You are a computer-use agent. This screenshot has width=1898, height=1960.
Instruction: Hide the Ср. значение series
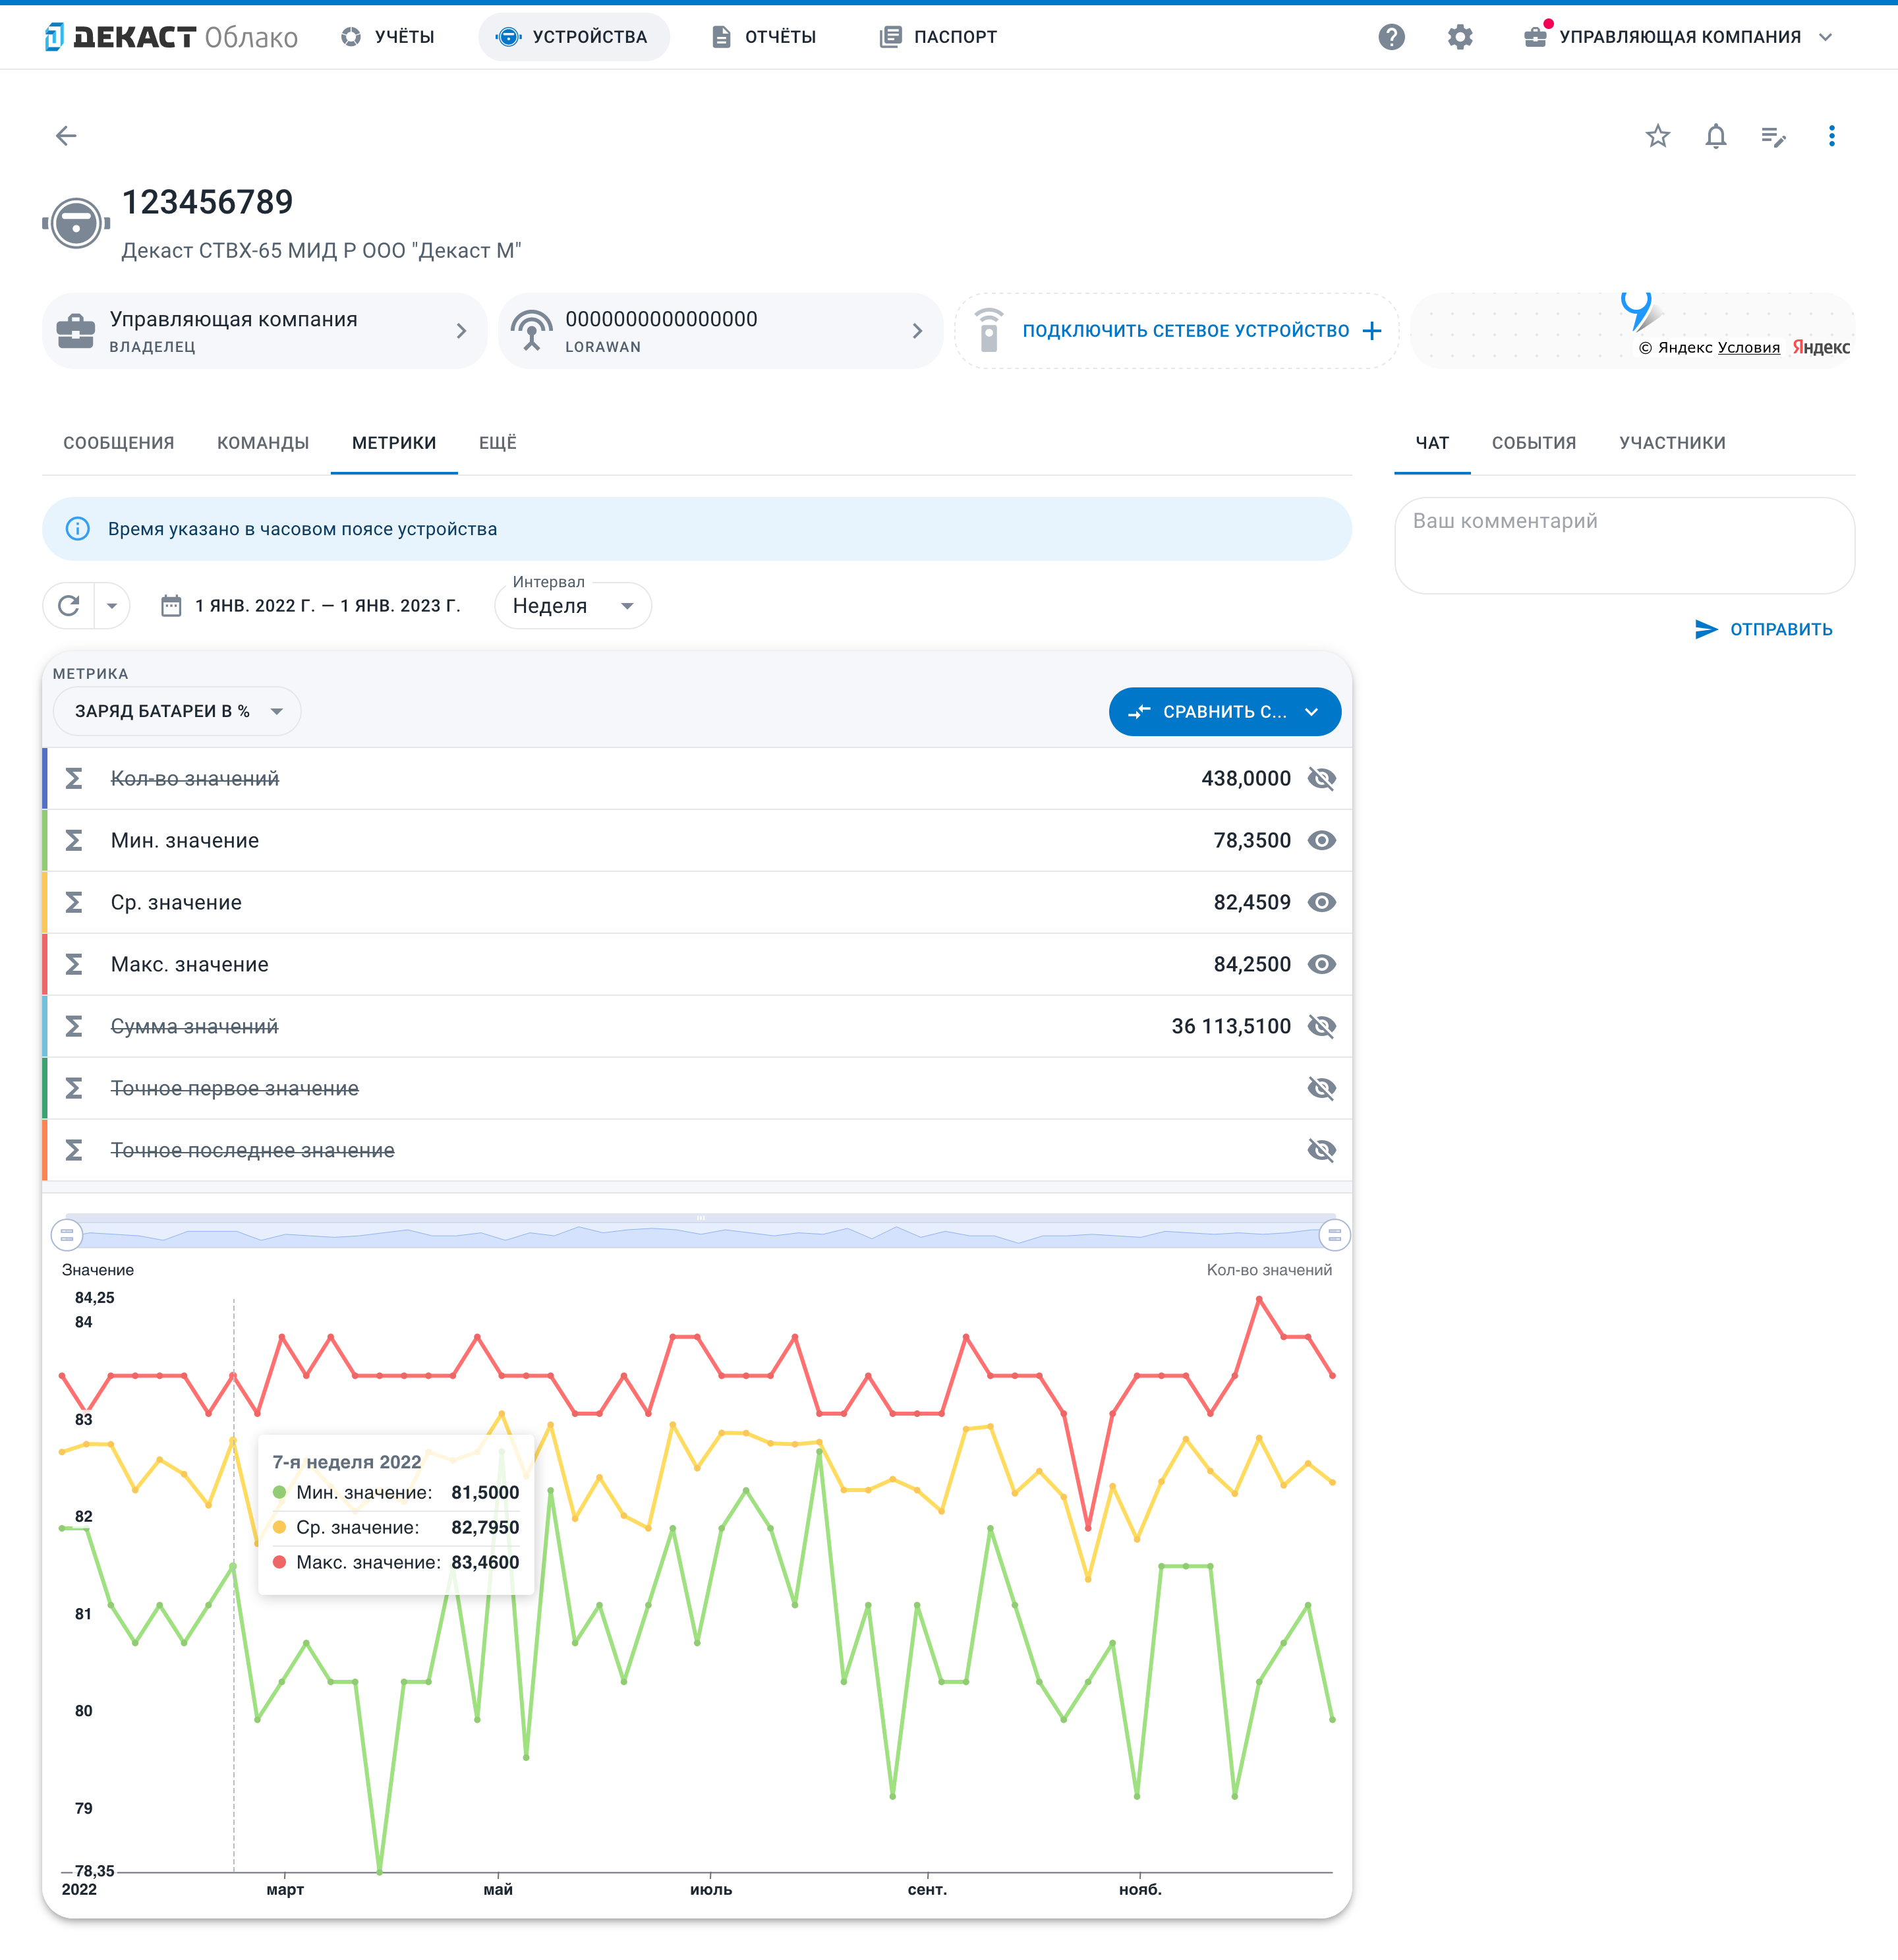1322,903
